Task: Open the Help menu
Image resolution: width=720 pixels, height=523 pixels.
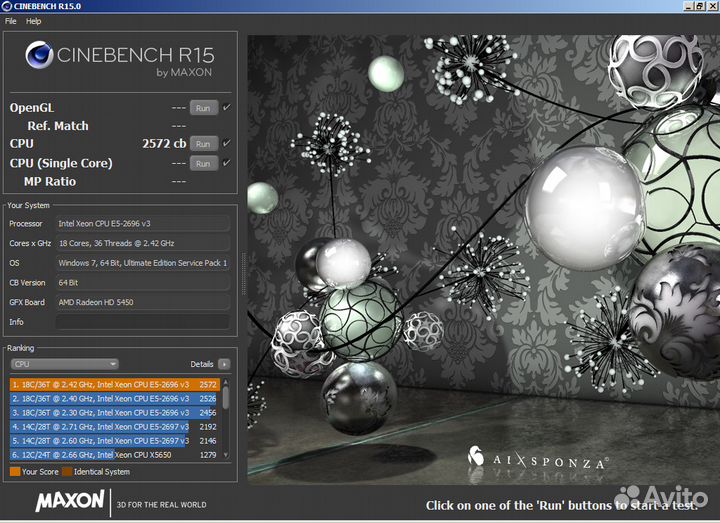Action: point(34,21)
